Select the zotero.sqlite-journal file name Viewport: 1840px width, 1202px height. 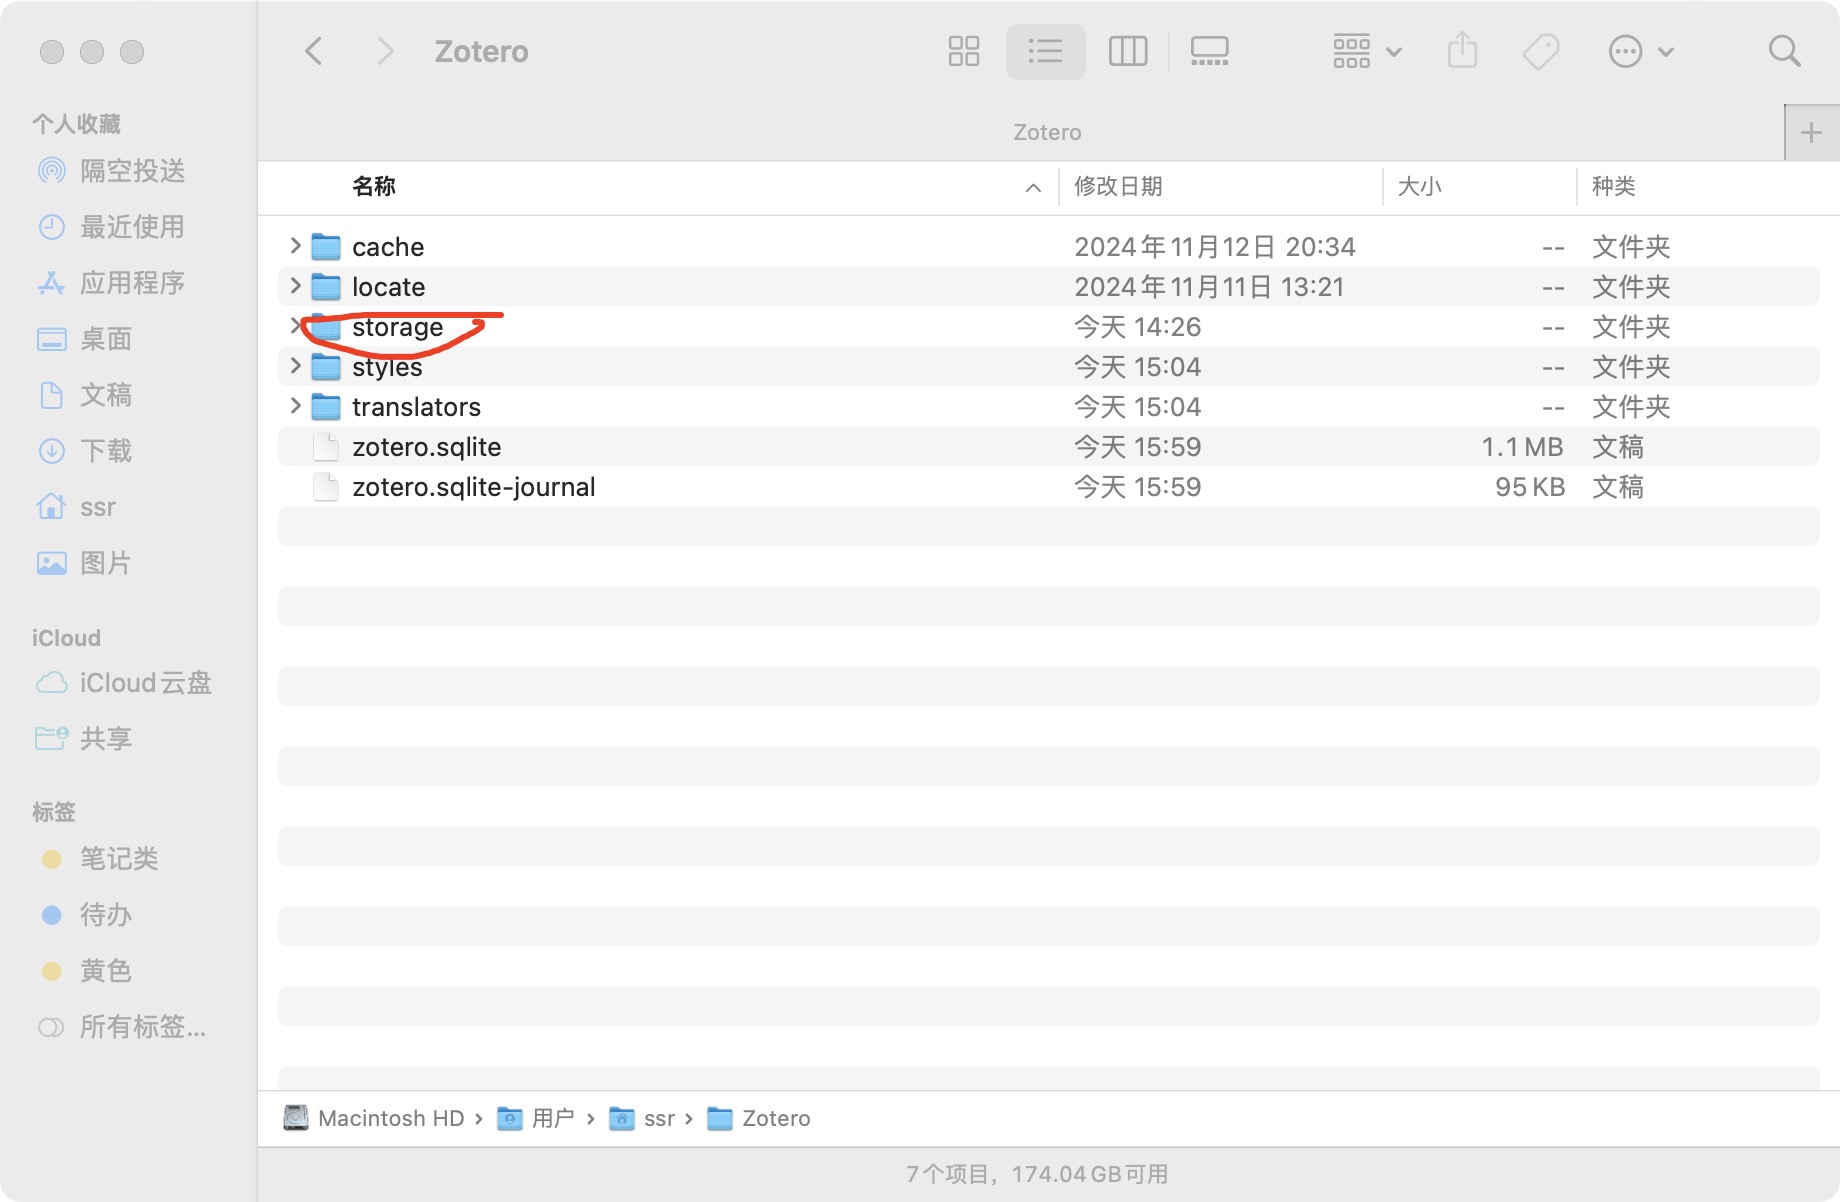click(x=474, y=487)
